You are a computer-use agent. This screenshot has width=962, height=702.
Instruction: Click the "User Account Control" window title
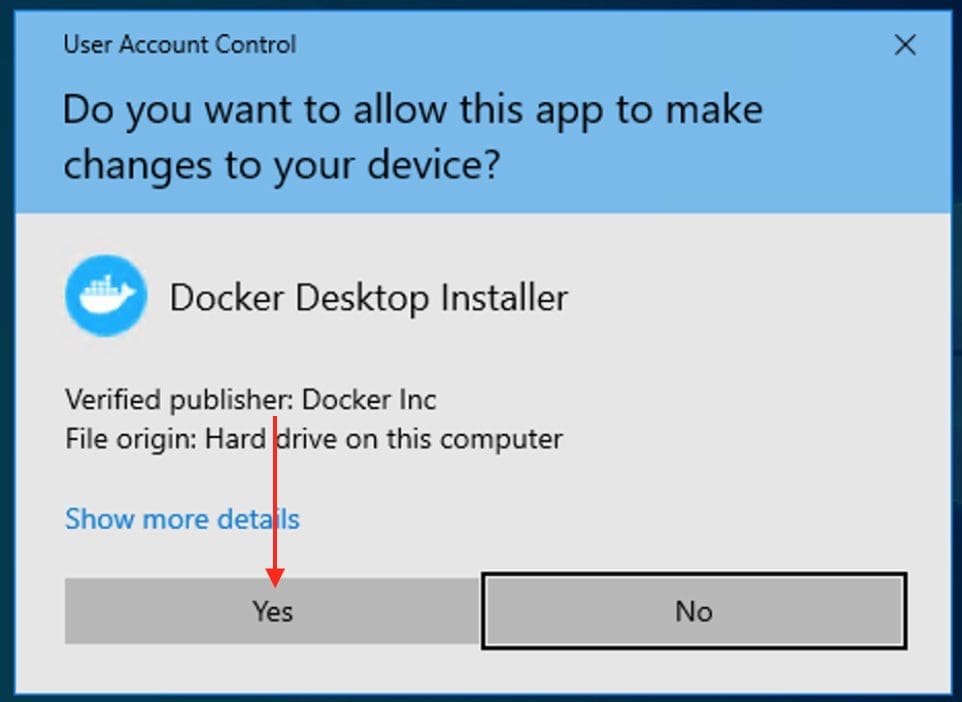tap(180, 45)
